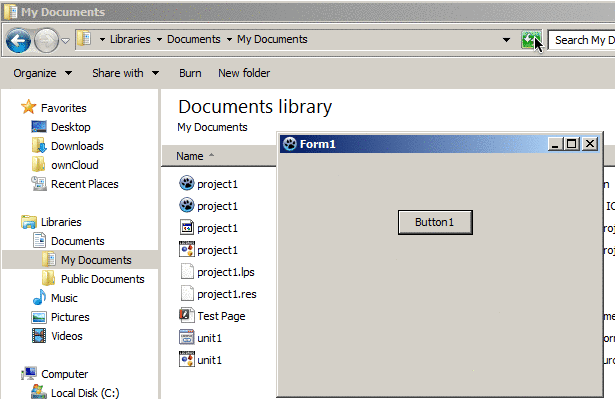Screen dimensions: 615x399
Task: Click the My Documents title bar folder icon
Action: (10, 12)
